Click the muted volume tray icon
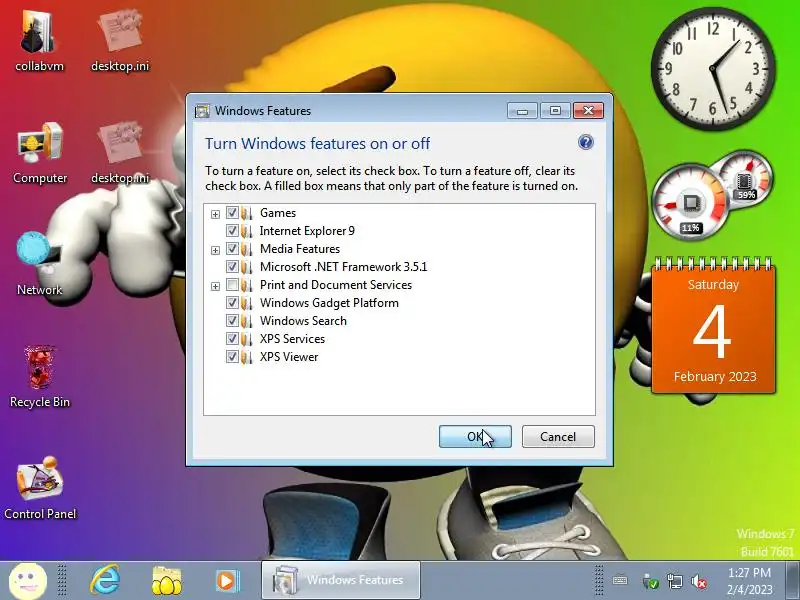This screenshot has width=800, height=600. (698, 581)
